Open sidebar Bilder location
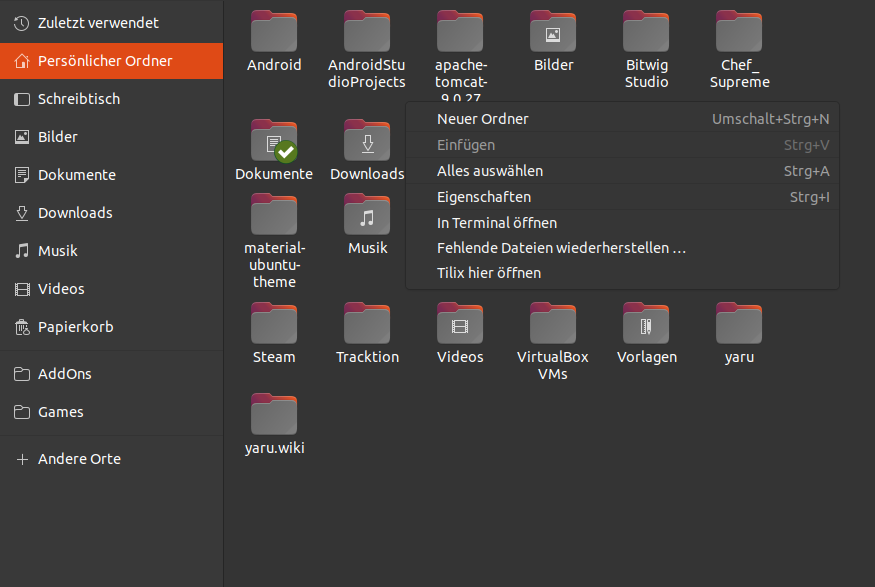Image resolution: width=875 pixels, height=587 pixels. (112, 137)
